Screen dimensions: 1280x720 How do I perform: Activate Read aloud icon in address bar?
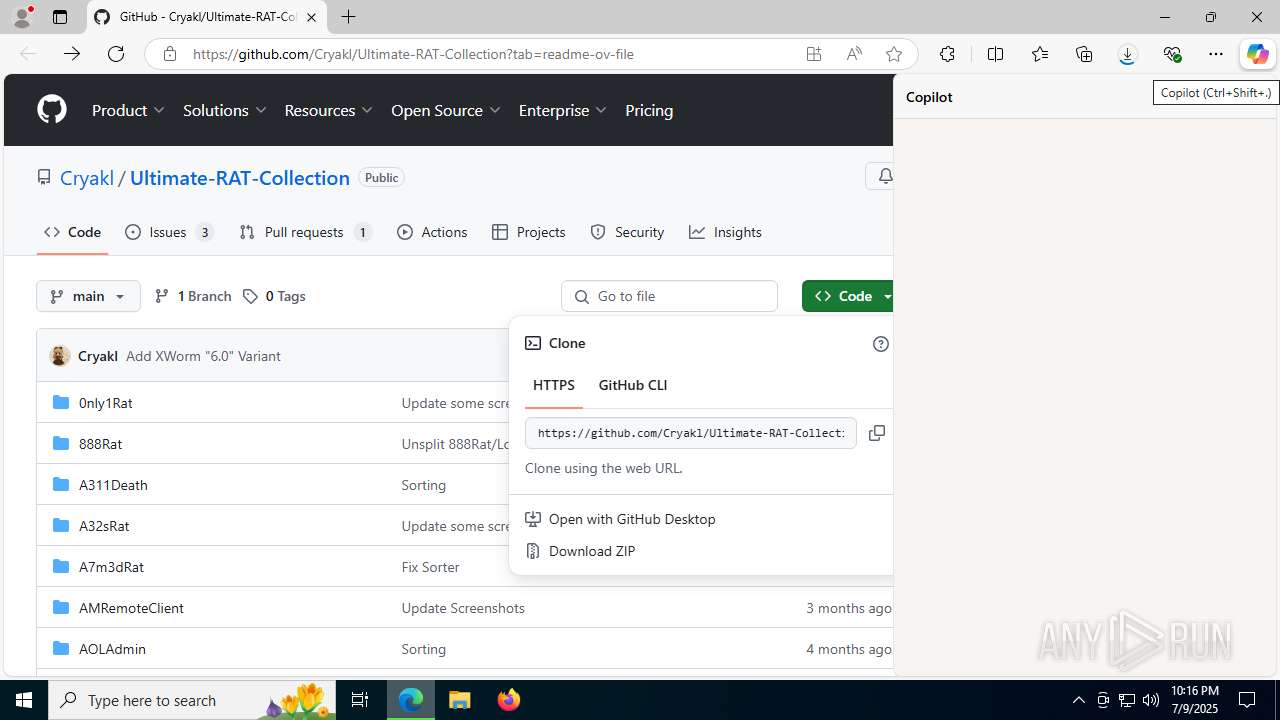[x=854, y=54]
